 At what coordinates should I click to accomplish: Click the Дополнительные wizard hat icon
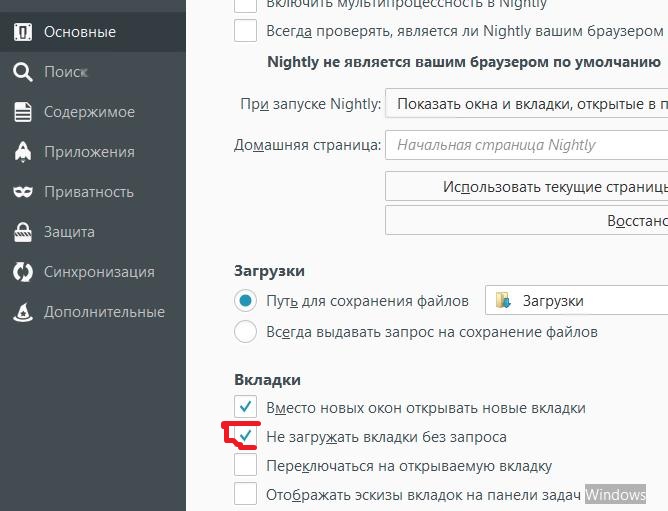click(x=23, y=312)
